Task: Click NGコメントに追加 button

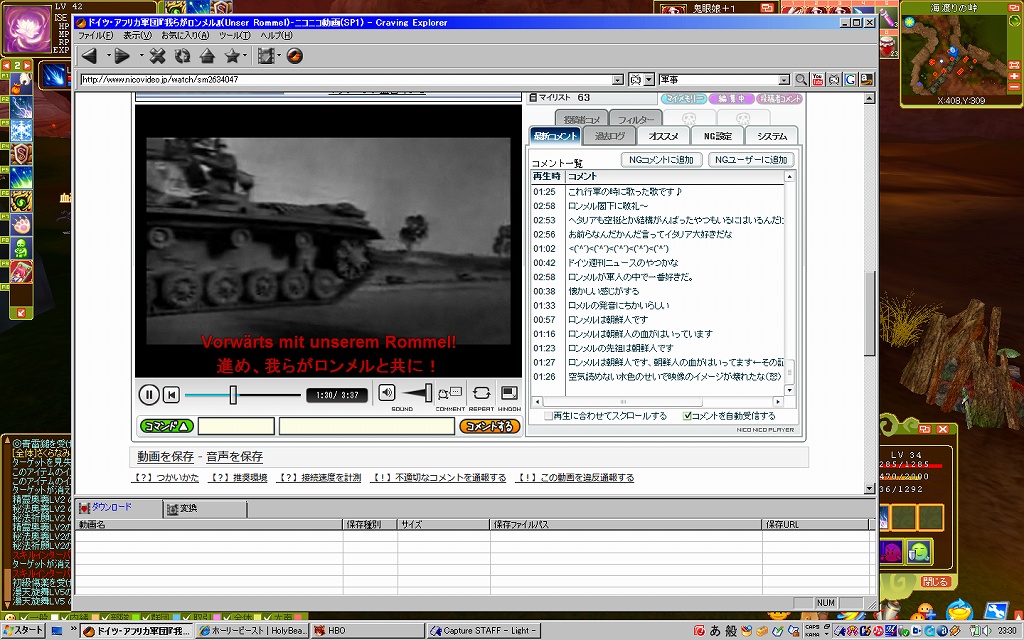Action: 661,159
